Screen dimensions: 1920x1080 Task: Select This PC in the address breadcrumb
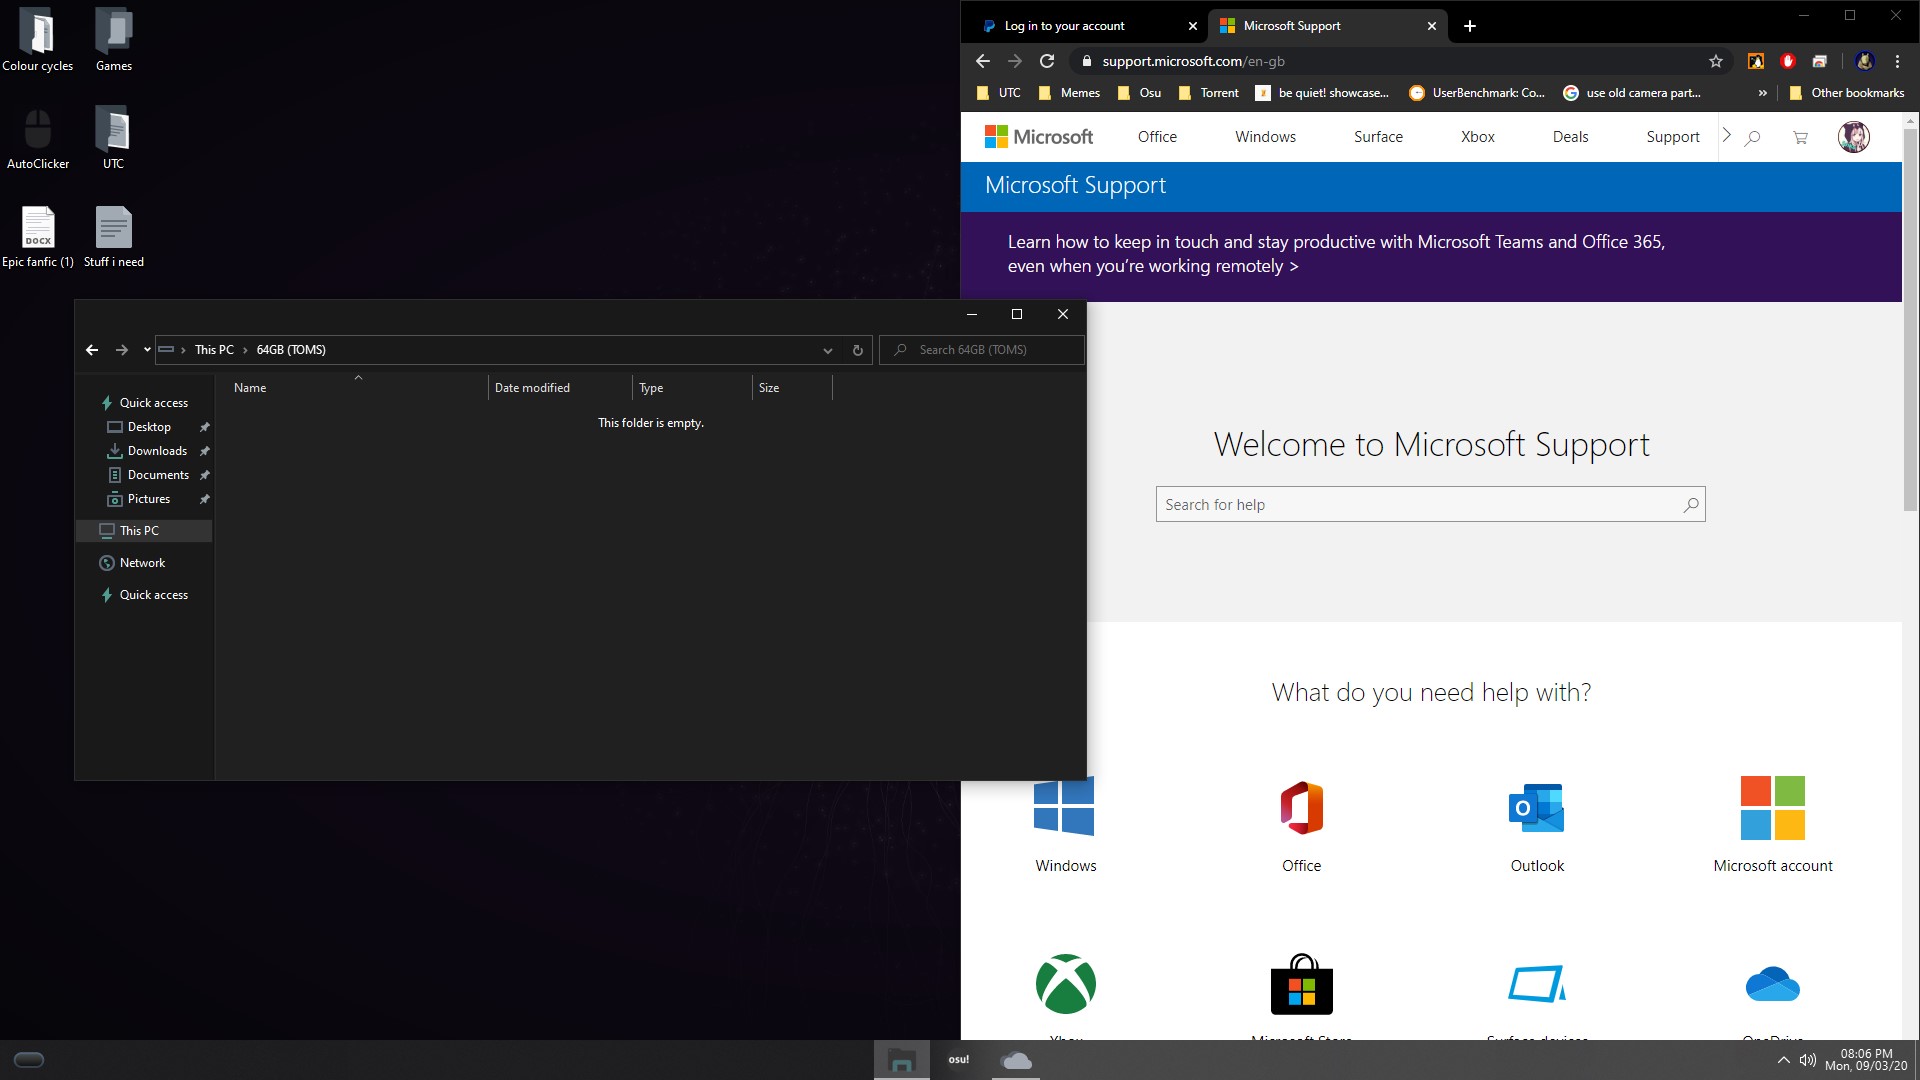tap(214, 350)
